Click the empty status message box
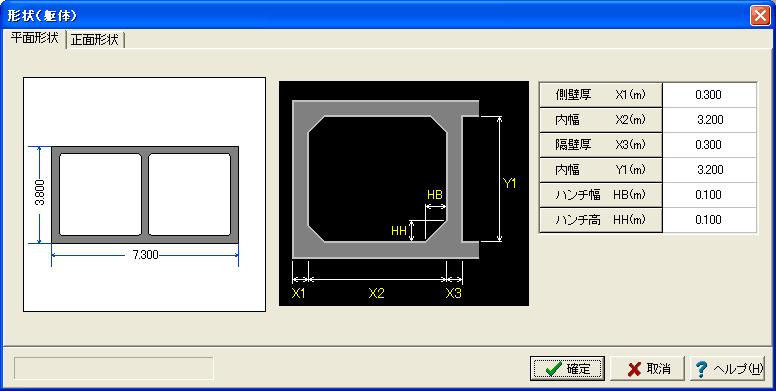This screenshot has width=776, height=391. 114,368
